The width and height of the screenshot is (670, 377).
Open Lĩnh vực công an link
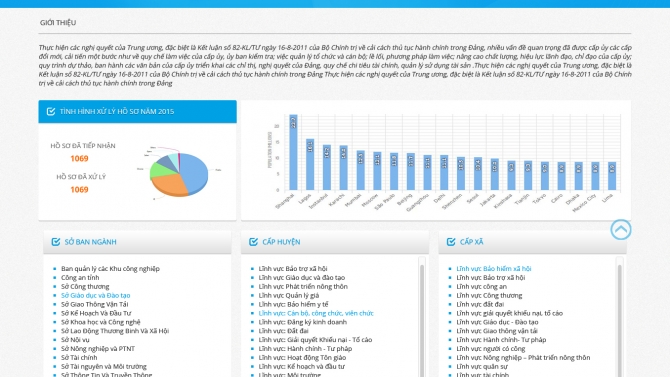[x=482, y=287]
